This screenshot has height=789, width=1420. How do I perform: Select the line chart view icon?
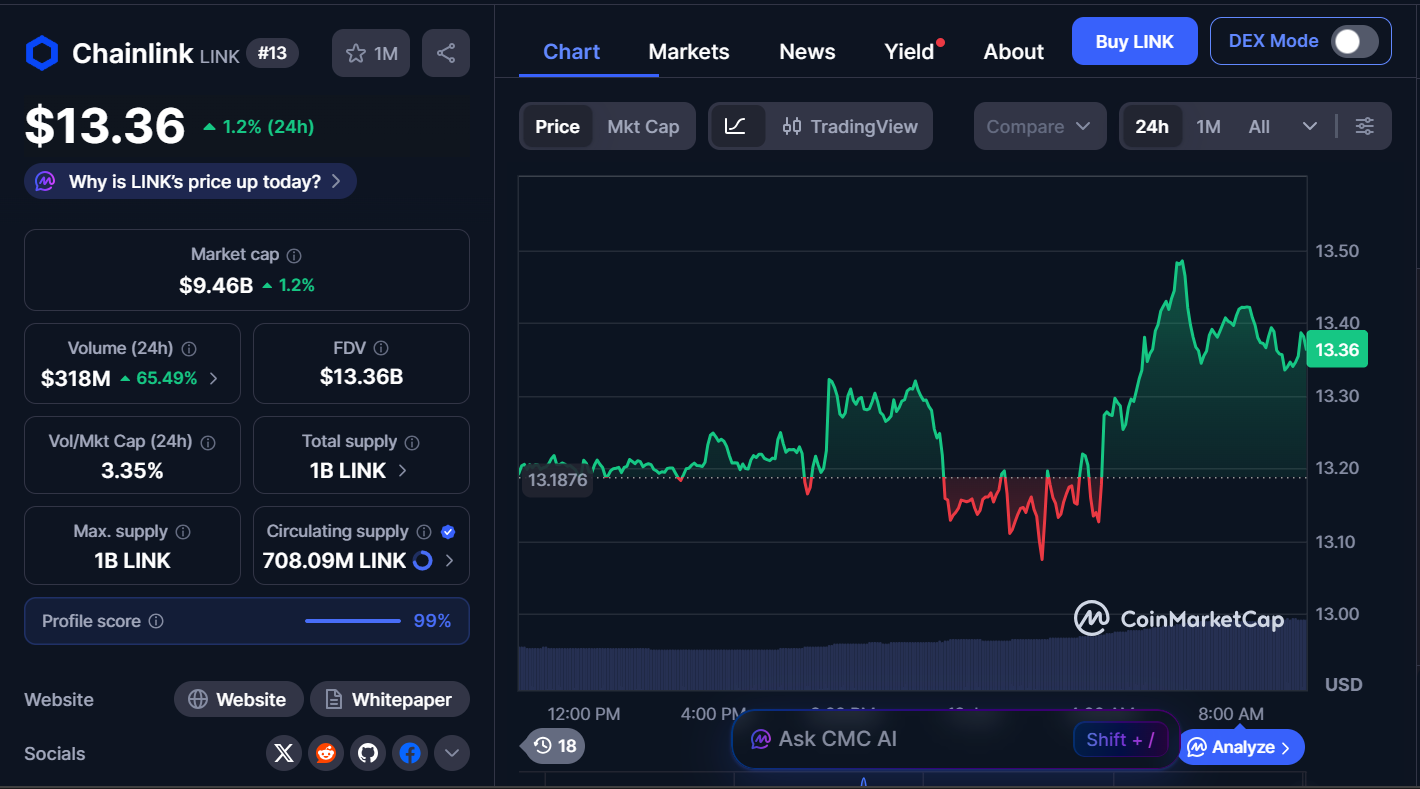pyautogui.click(x=736, y=126)
